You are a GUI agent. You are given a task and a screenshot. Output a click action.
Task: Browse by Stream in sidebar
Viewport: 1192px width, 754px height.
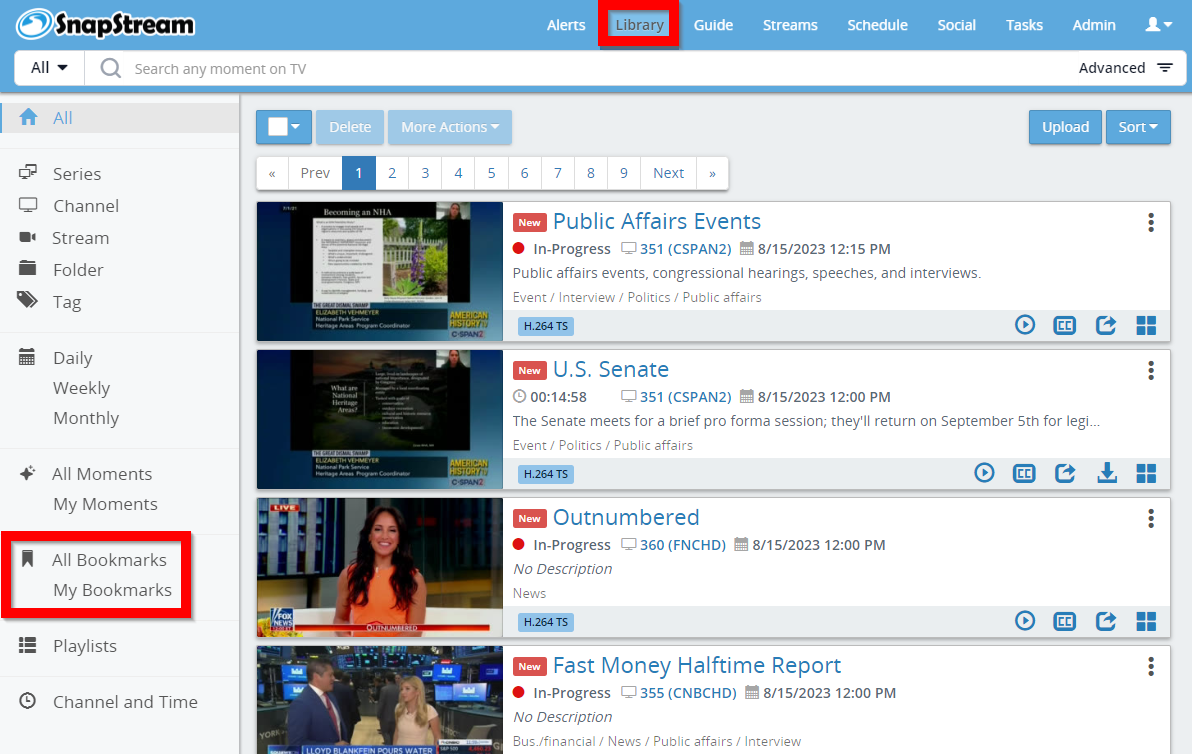(x=80, y=238)
